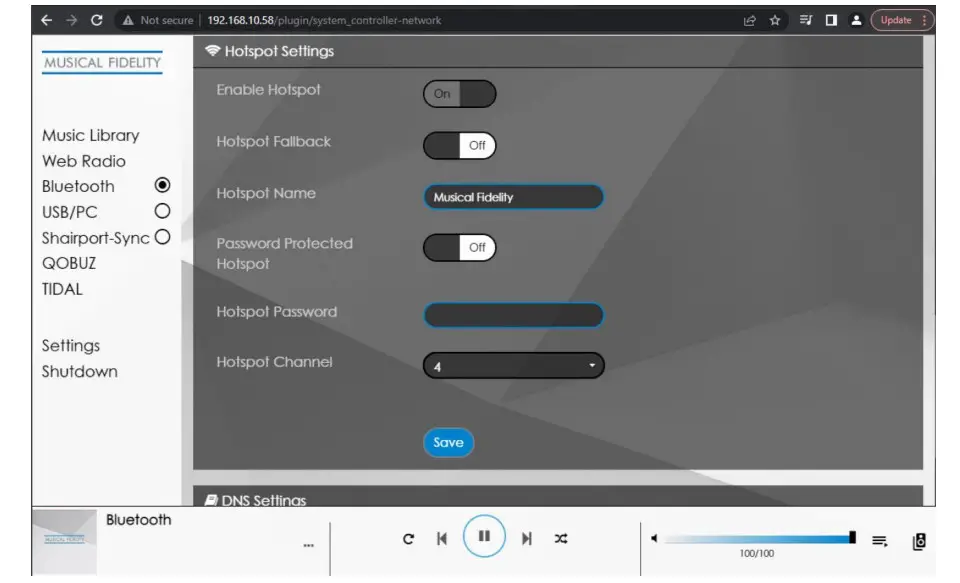This screenshot has width=960, height=583.
Task: Click the Update button in browser toolbar
Action: click(x=902, y=20)
